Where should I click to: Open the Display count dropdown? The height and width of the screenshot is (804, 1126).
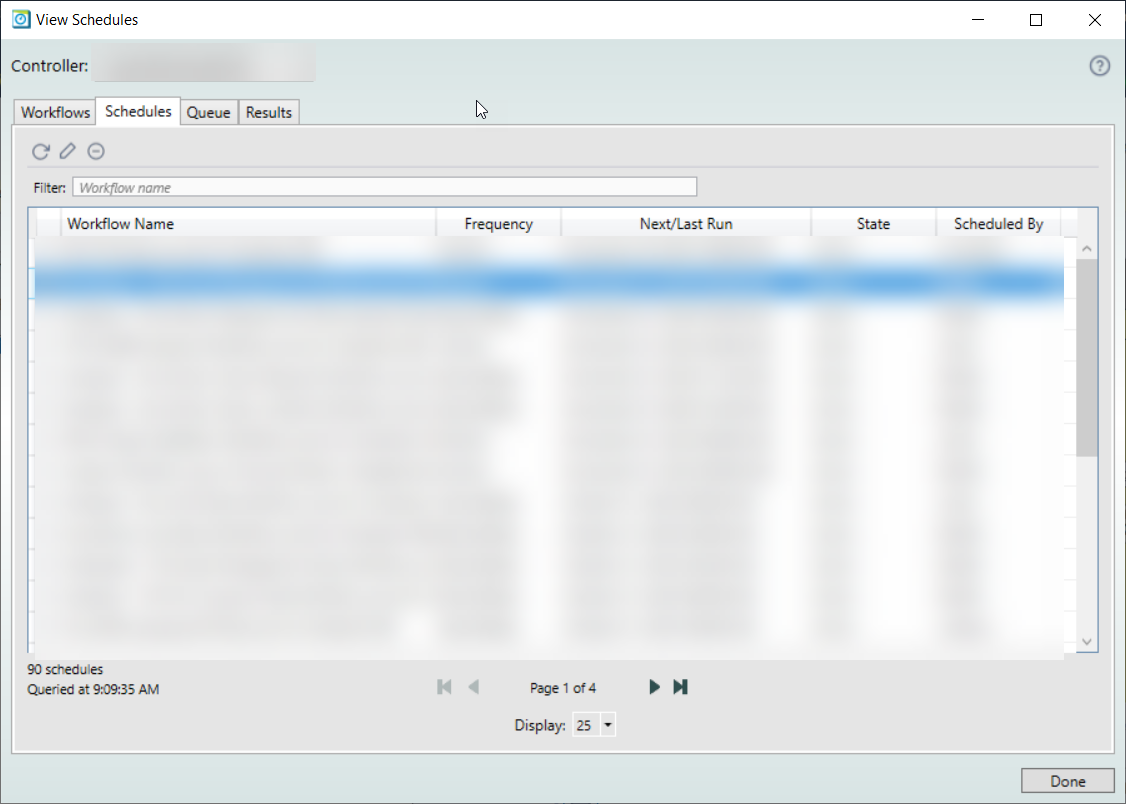[607, 724]
